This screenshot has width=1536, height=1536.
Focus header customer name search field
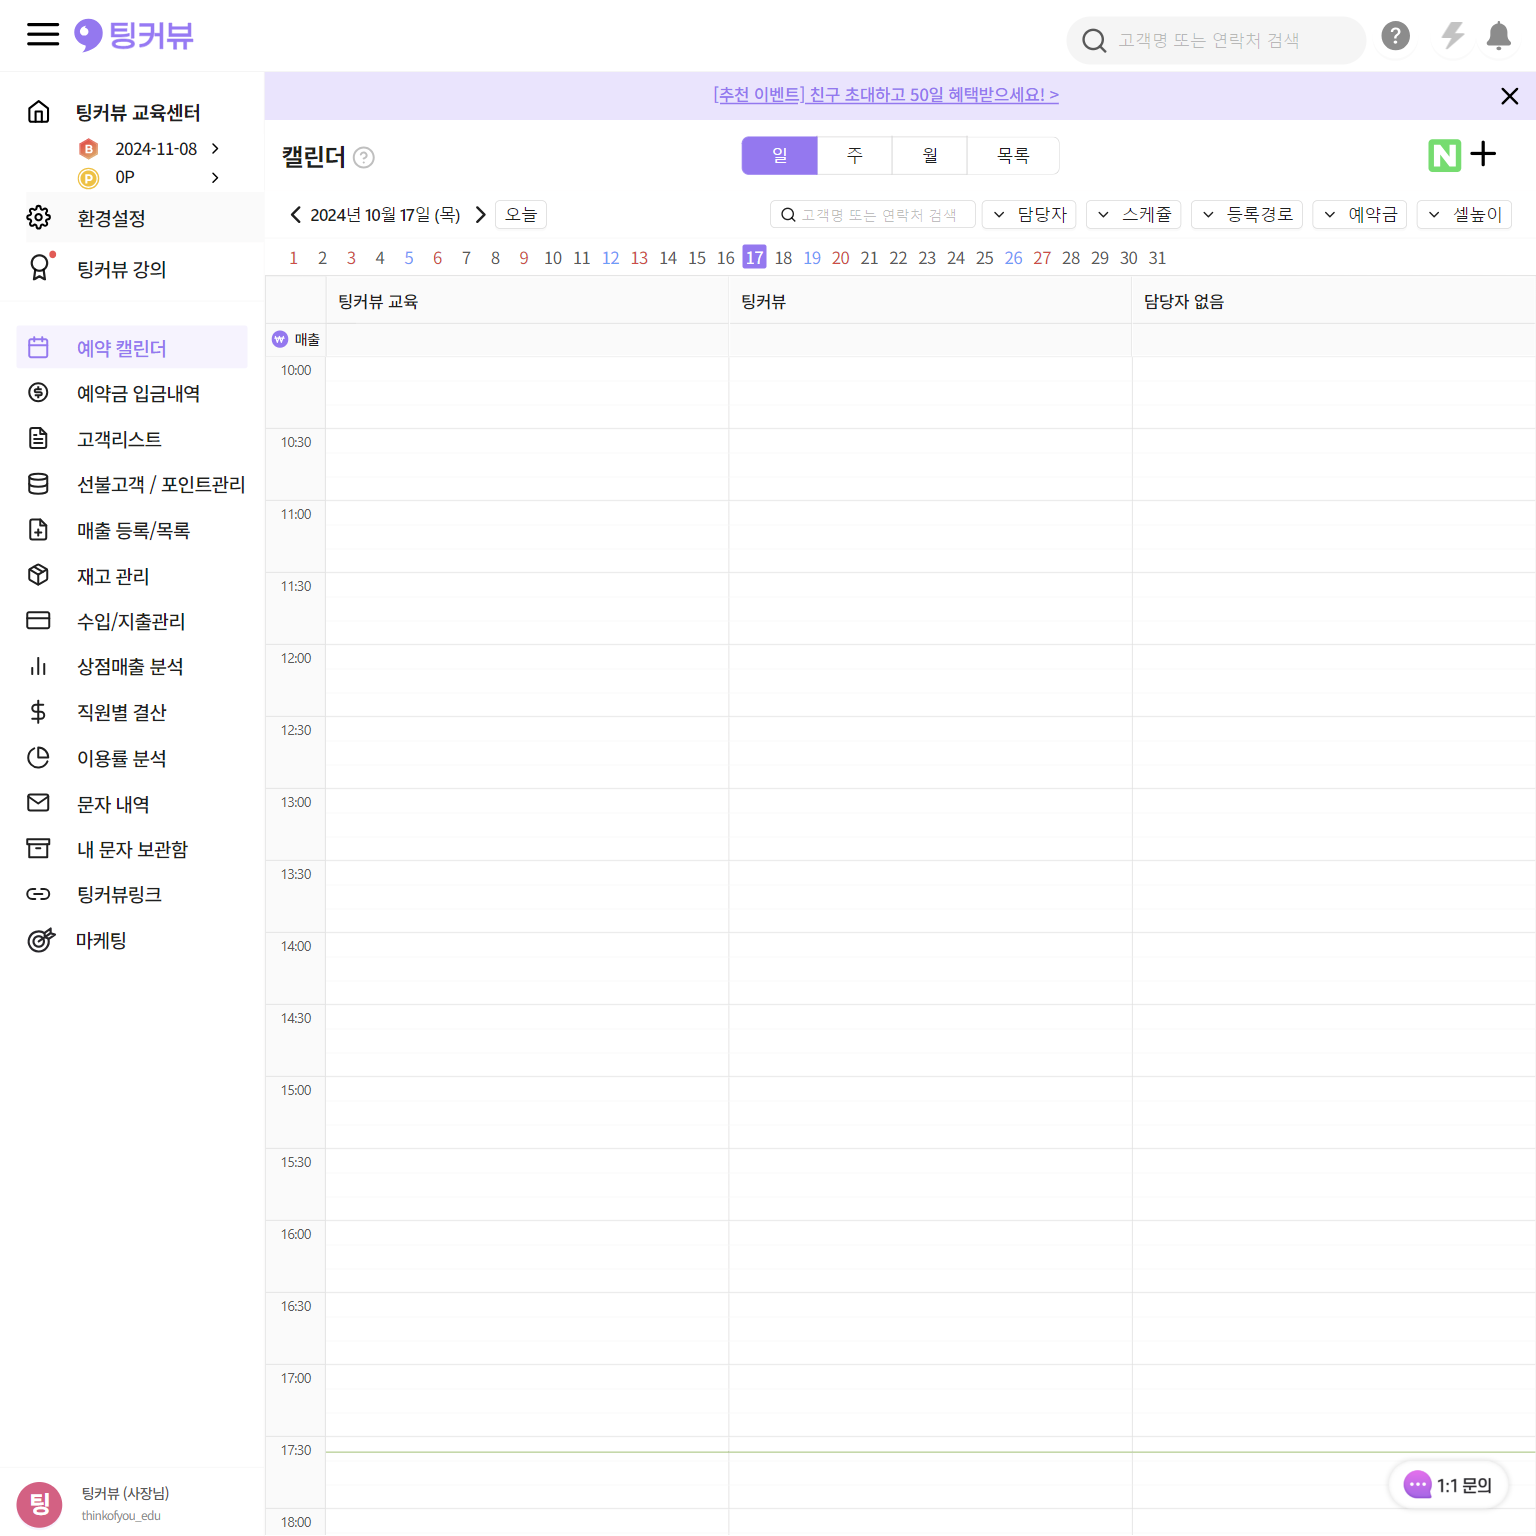point(1216,40)
